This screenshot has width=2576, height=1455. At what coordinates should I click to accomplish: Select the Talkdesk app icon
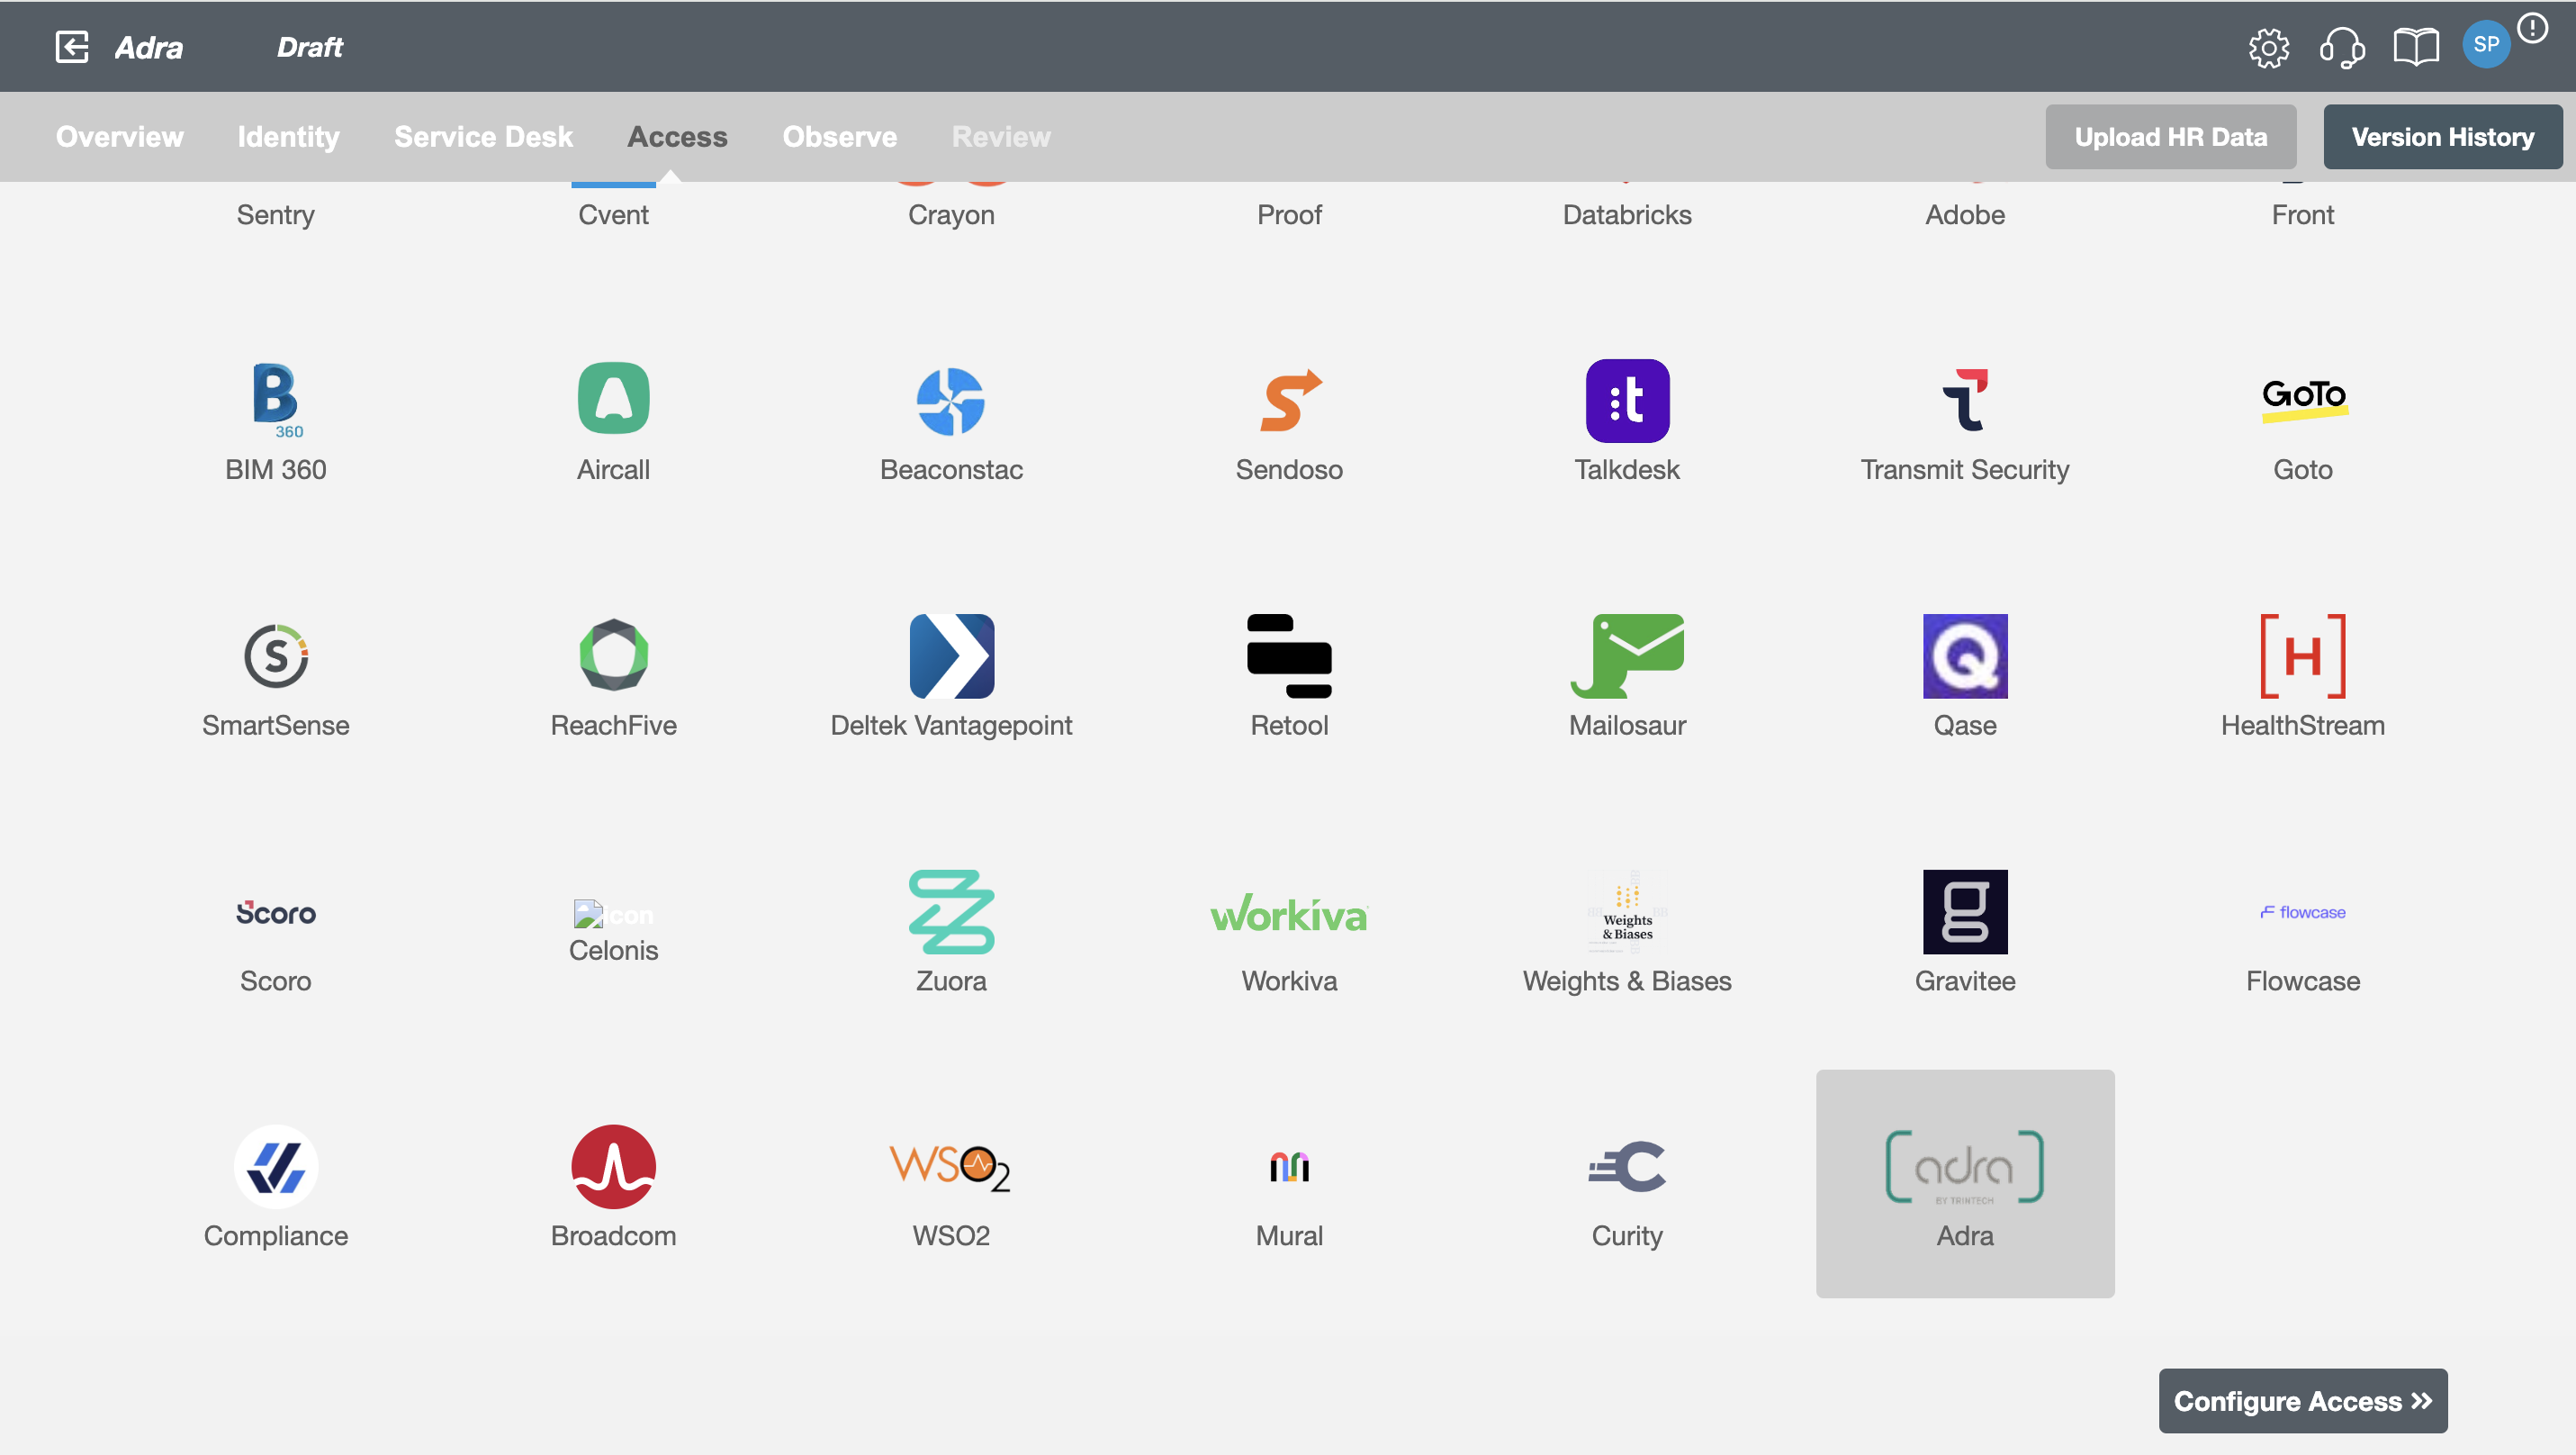coord(1627,400)
